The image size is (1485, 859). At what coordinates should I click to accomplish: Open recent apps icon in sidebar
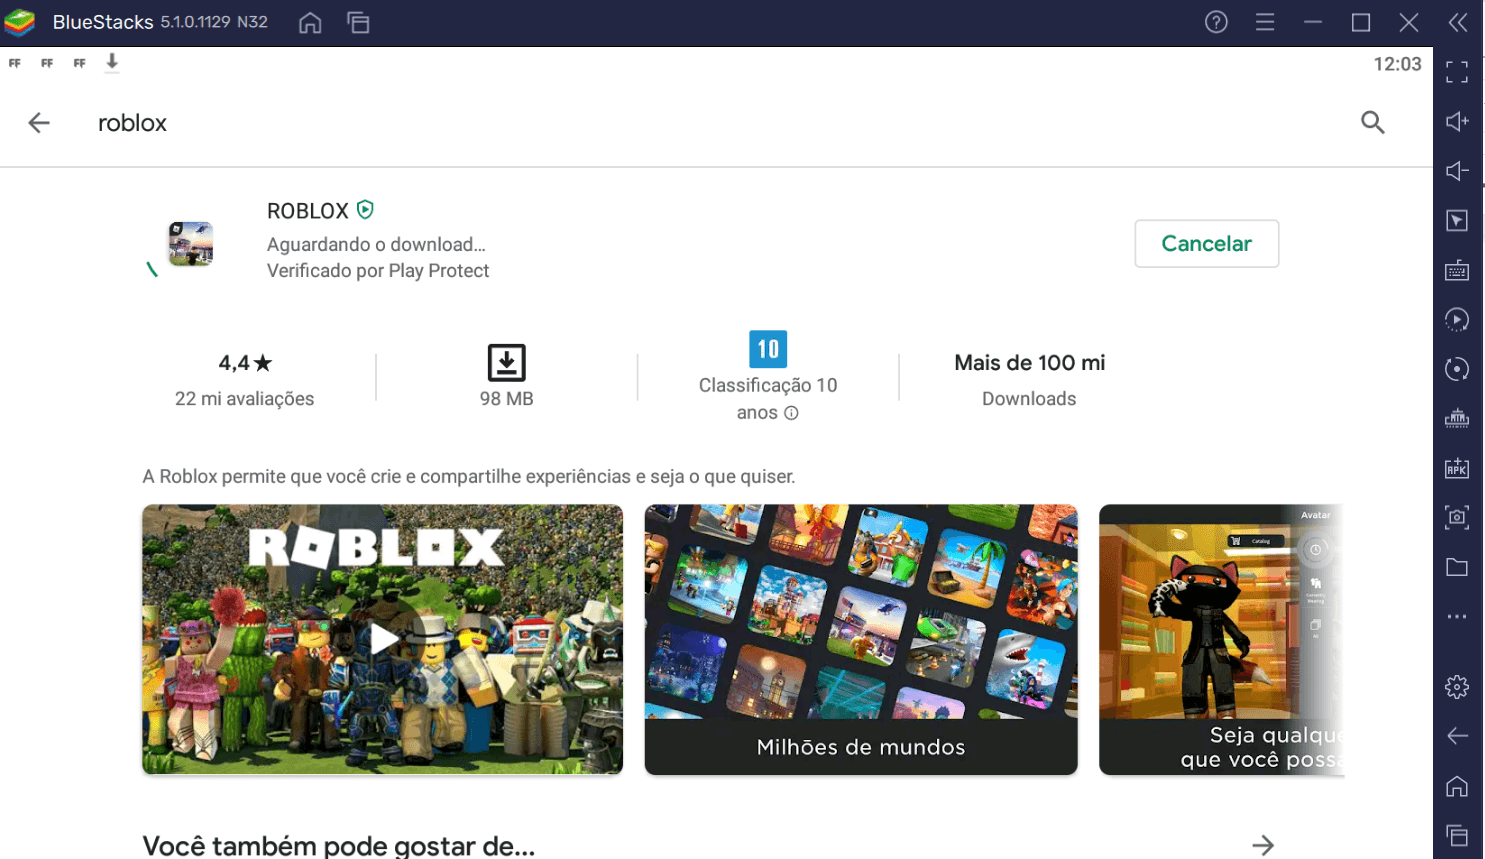1457,835
